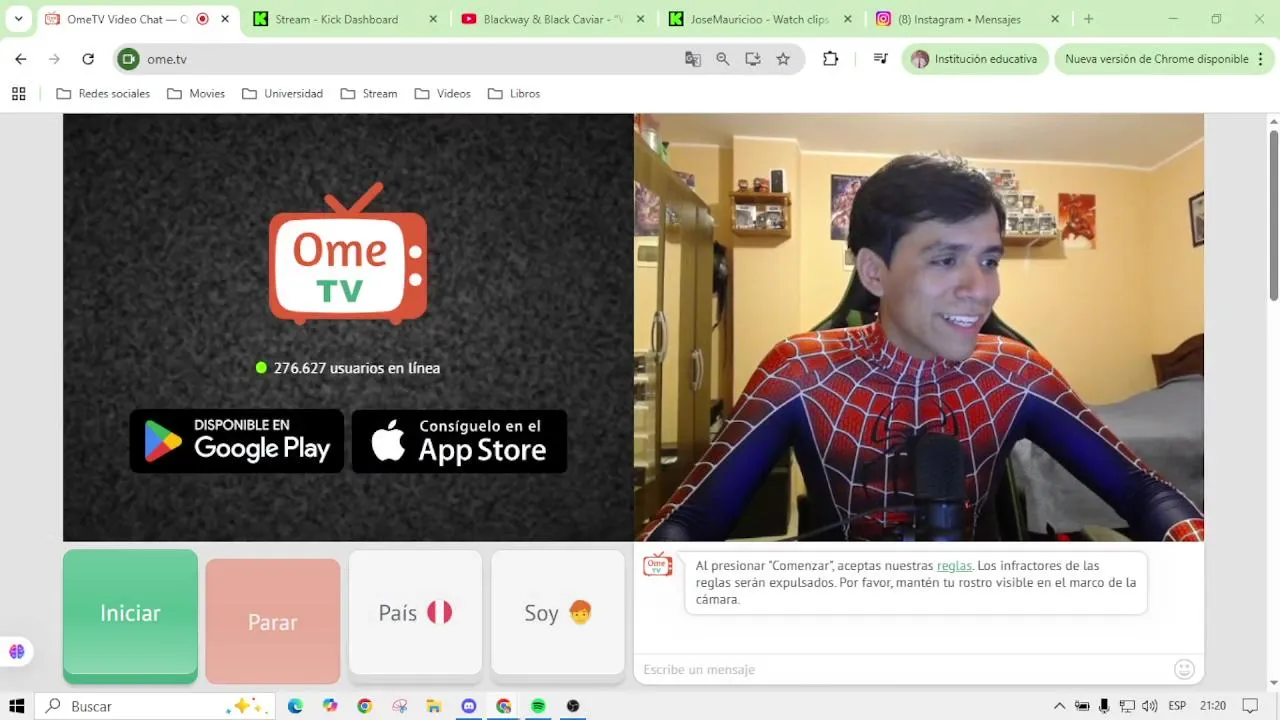Open the Soy gender selector
1280x720 pixels.
(558, 613)
